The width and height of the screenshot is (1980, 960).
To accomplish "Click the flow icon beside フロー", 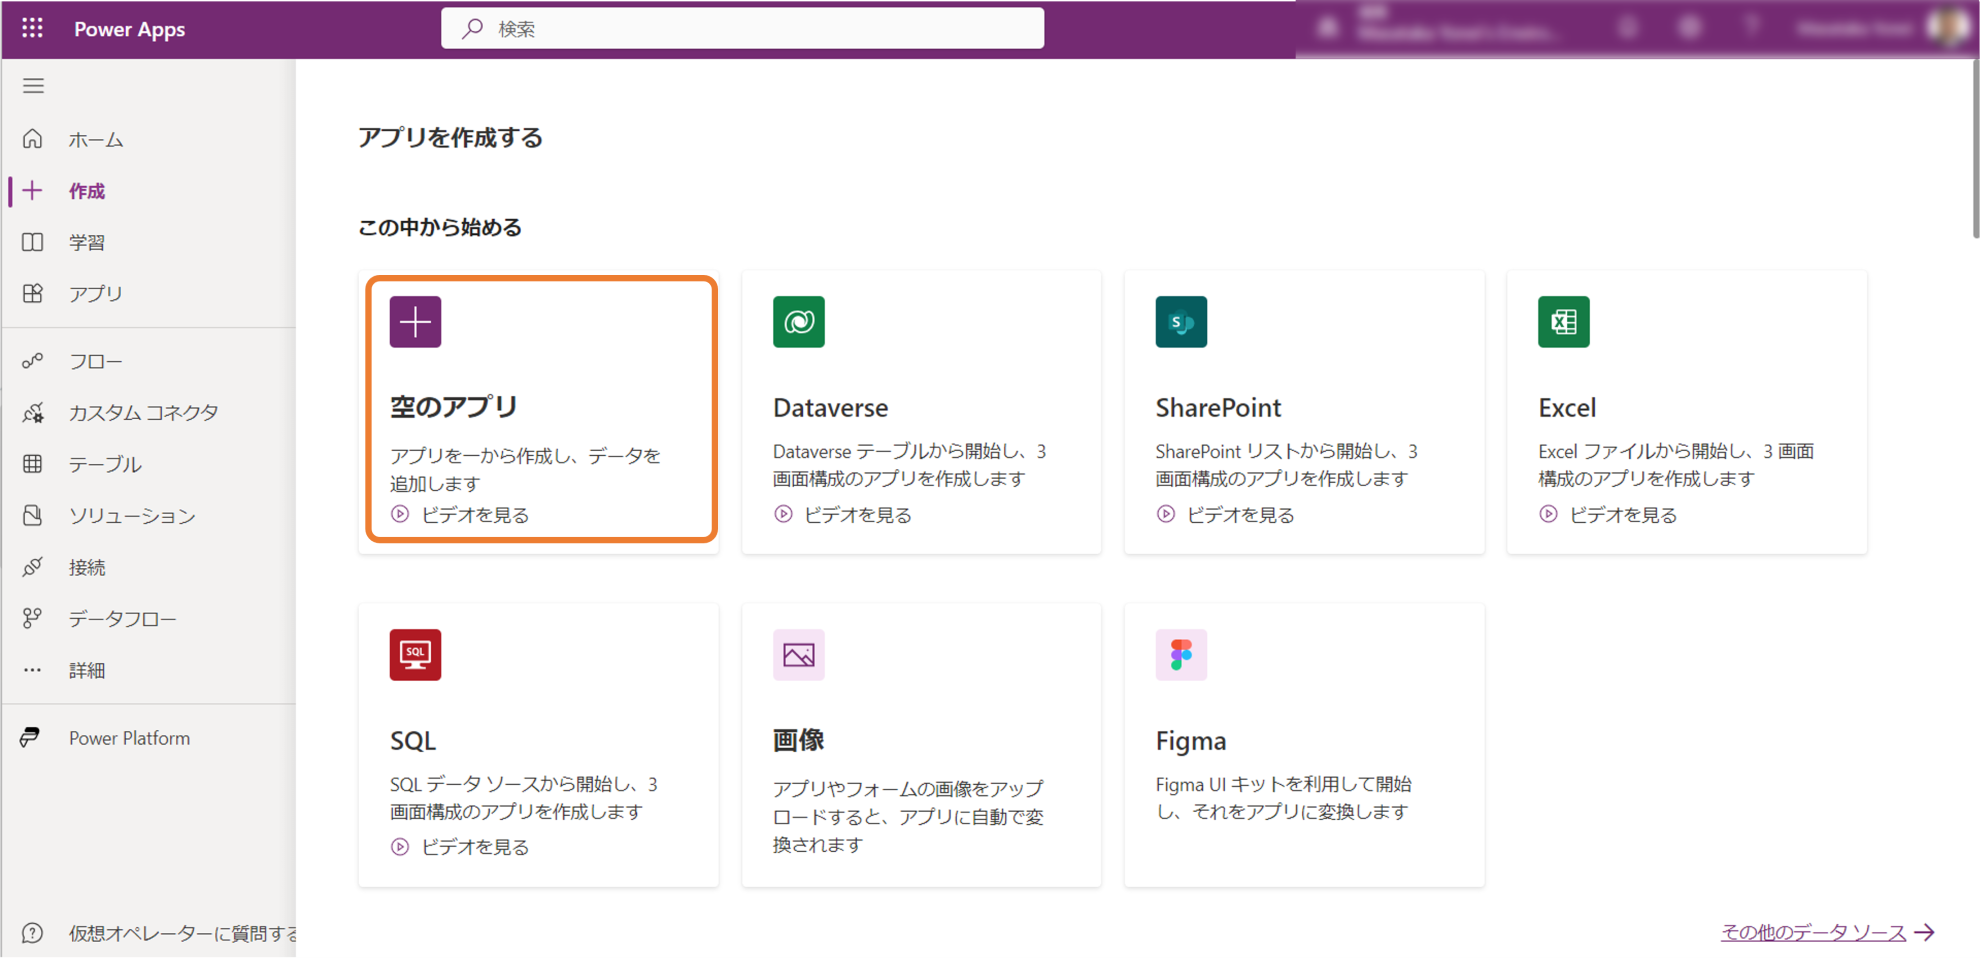I will pos(33,361).
